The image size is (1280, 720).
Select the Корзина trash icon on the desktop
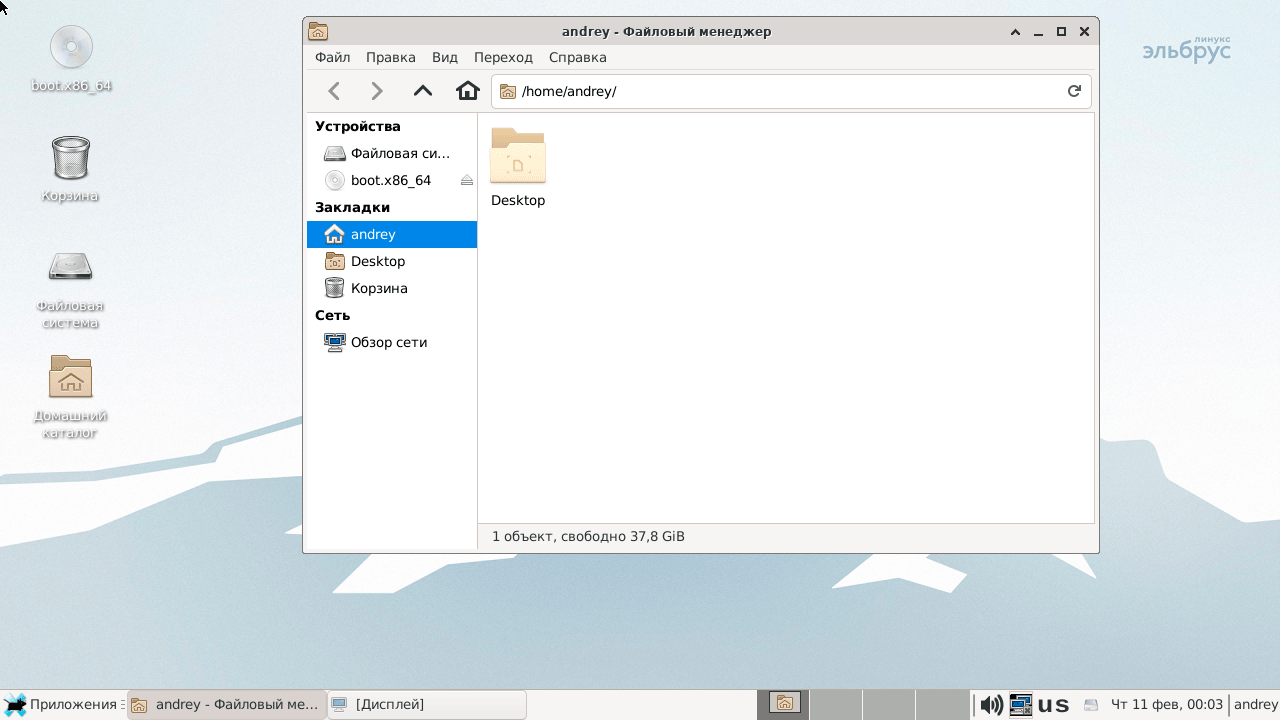[x=70, y=169]
